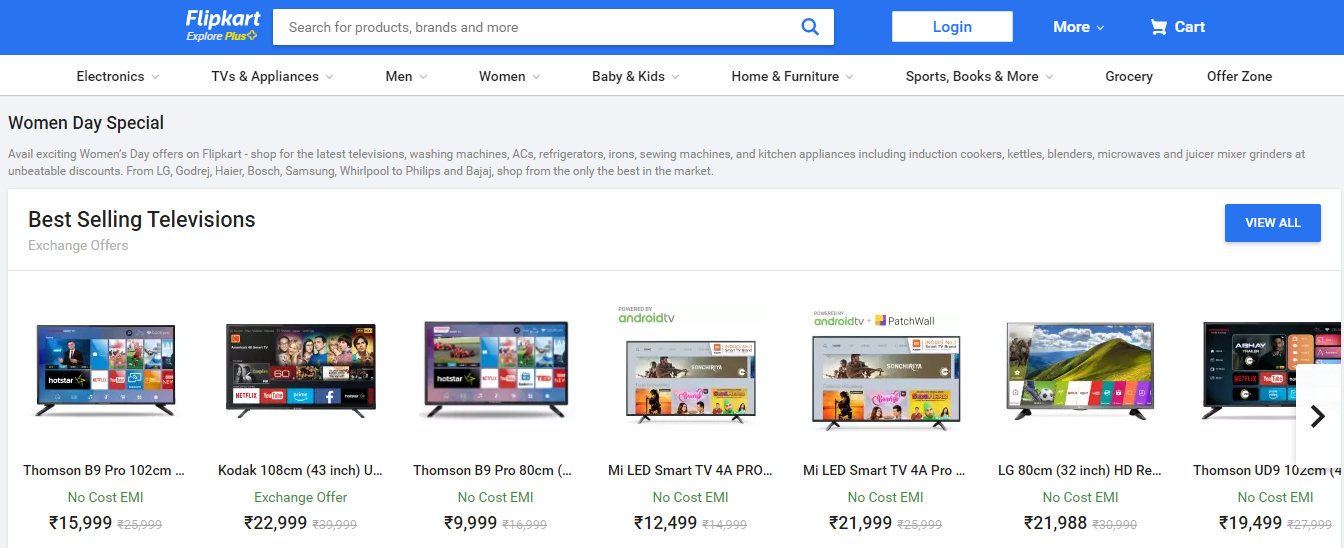Click the carousel next arrow
Image resolution: width=1344 pixels, height=548 pixels.
pyautogui.click(x=1318, y=417)
